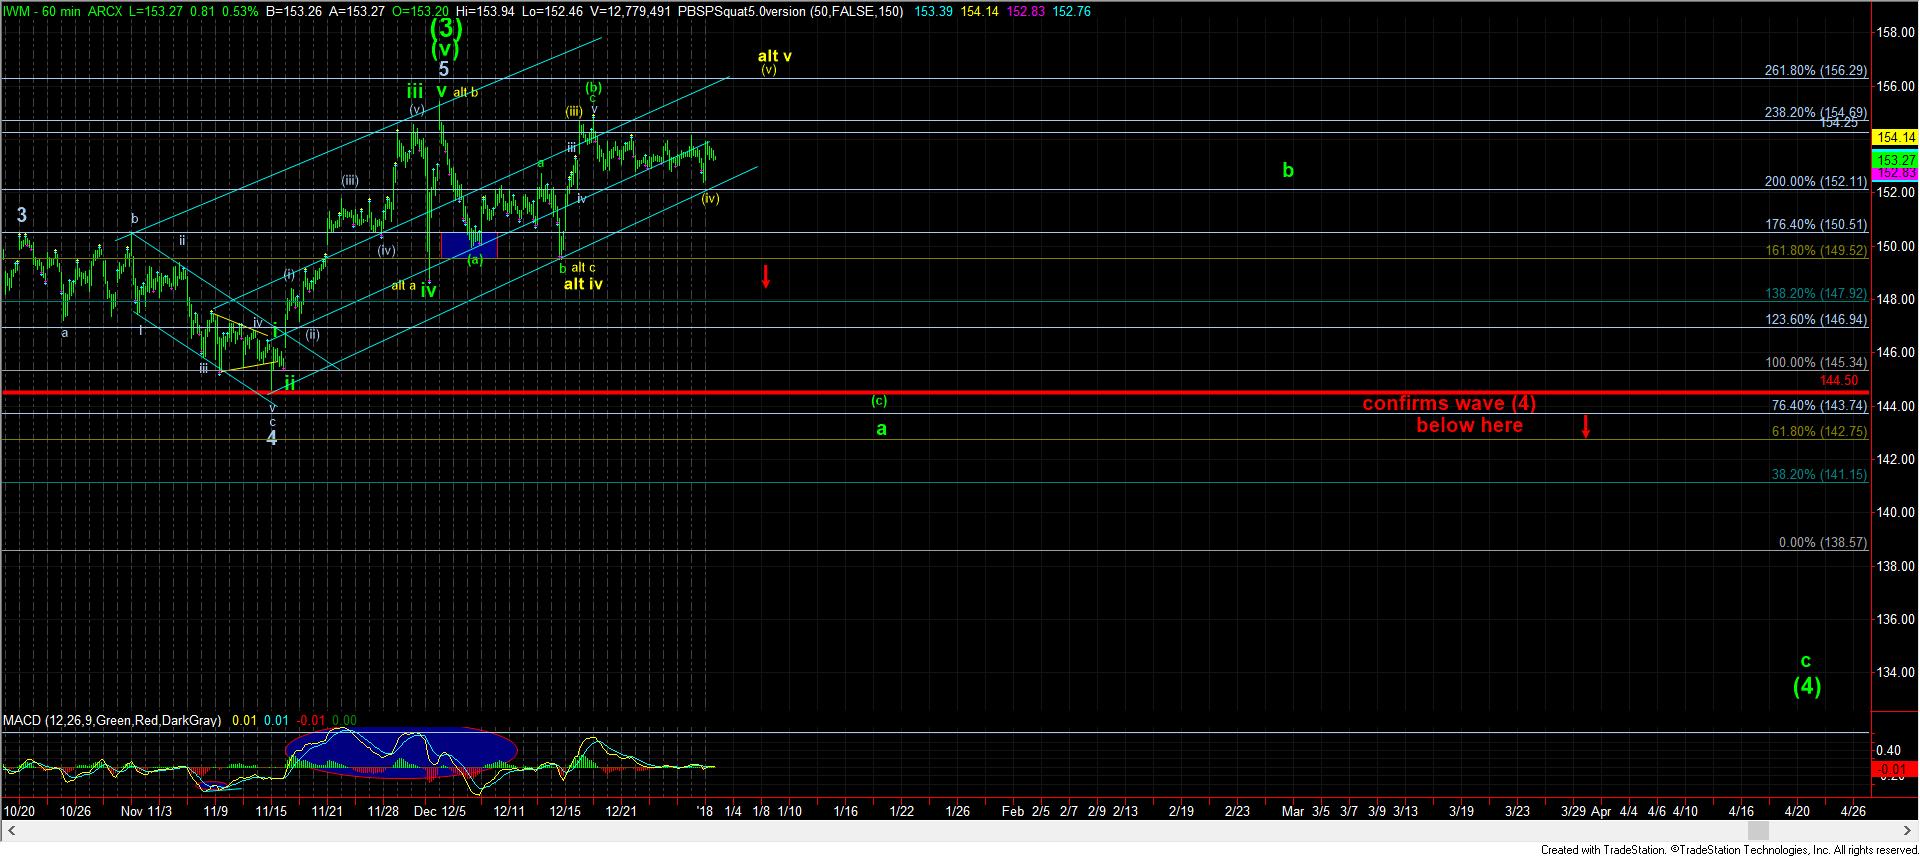Select the MACD indicator label
The image size is (1920, 856).
coord(112,720)
